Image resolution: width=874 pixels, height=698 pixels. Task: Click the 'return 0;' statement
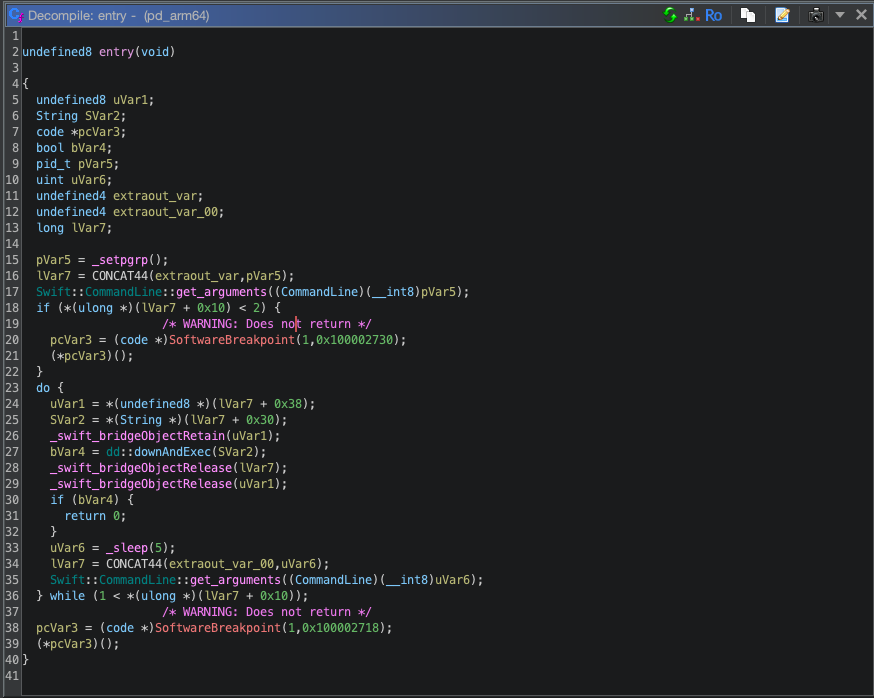pyautogui.click(x=95, y=516)
